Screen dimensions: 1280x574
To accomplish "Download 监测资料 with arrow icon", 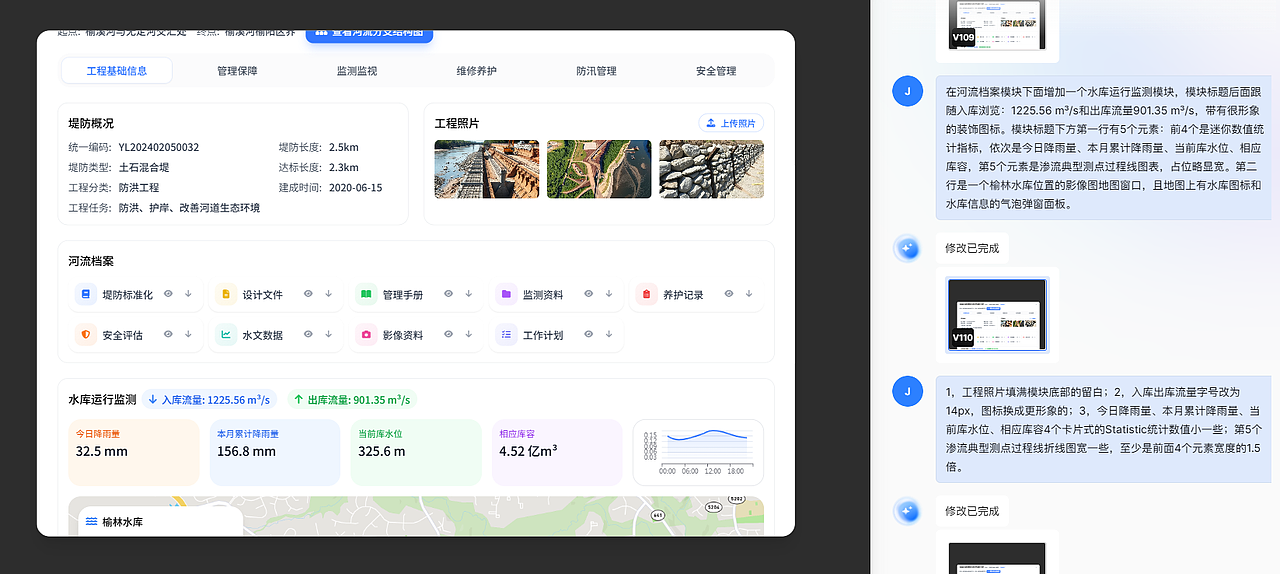I will [608, 294].
